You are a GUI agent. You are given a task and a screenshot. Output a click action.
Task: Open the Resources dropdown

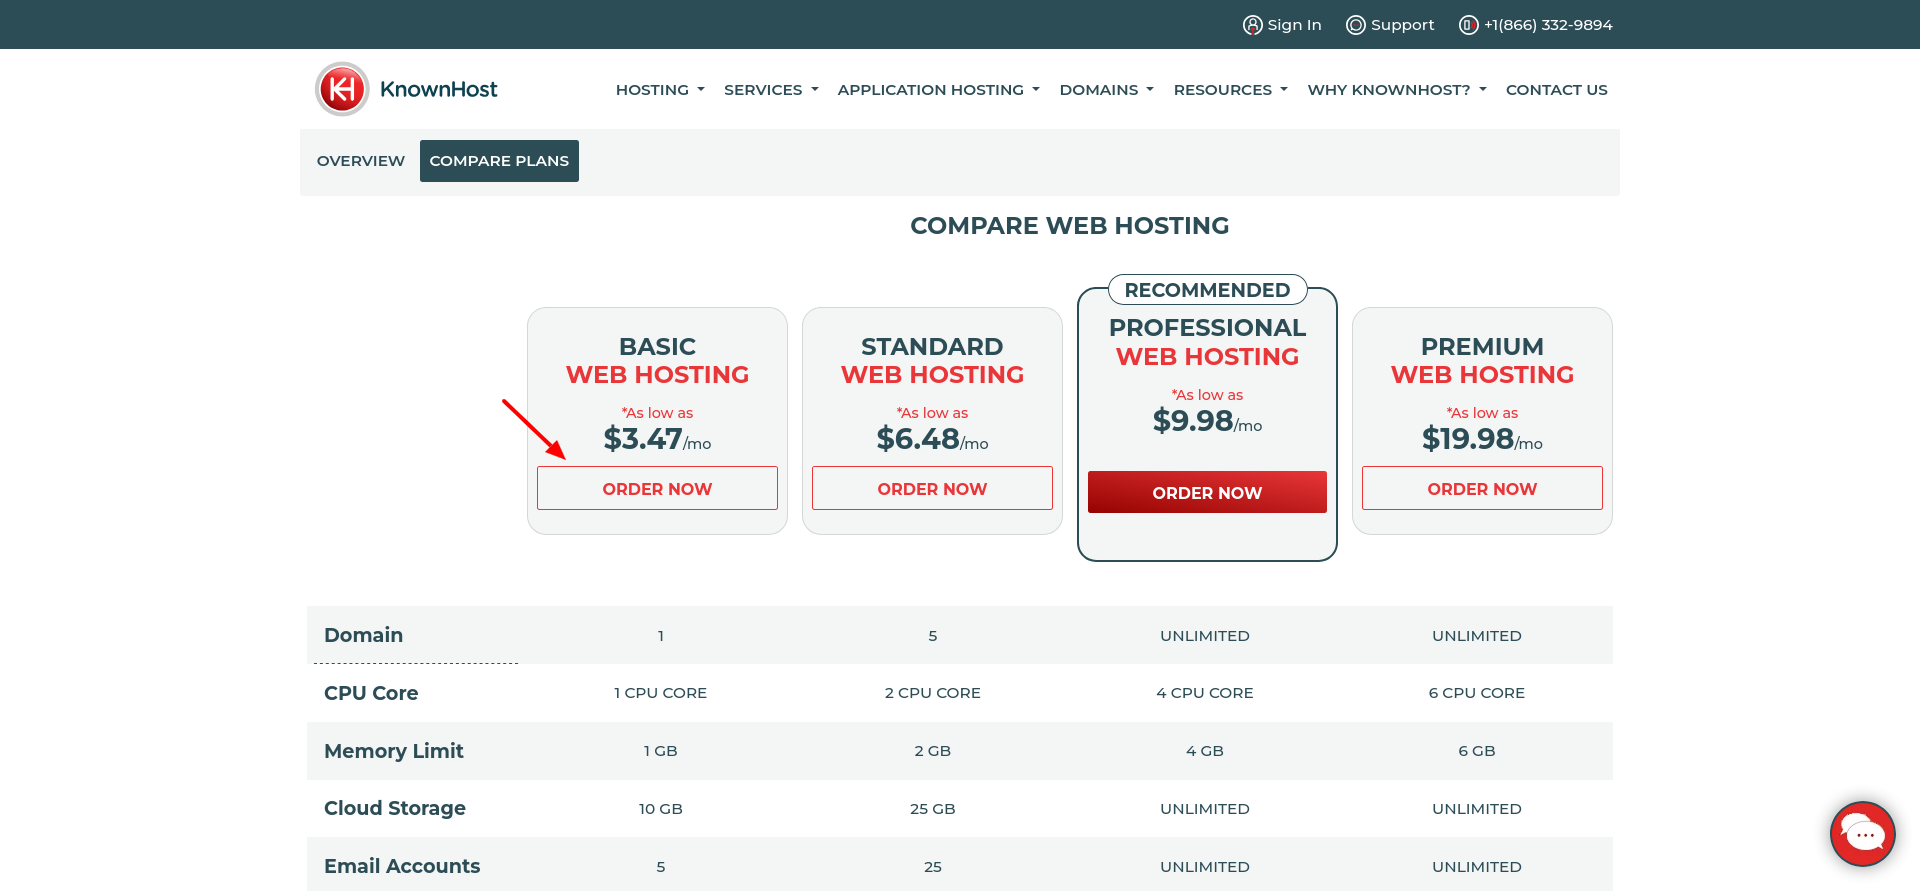pyautogui.click(x=1230, y=90)
